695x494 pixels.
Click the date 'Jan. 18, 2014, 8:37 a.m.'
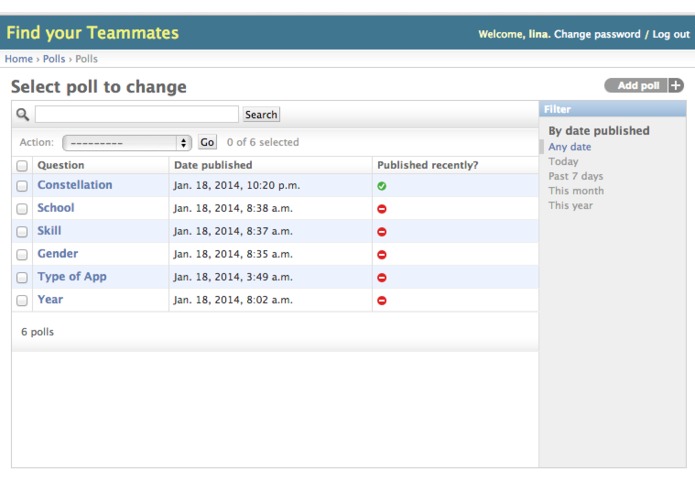point(233,231)
